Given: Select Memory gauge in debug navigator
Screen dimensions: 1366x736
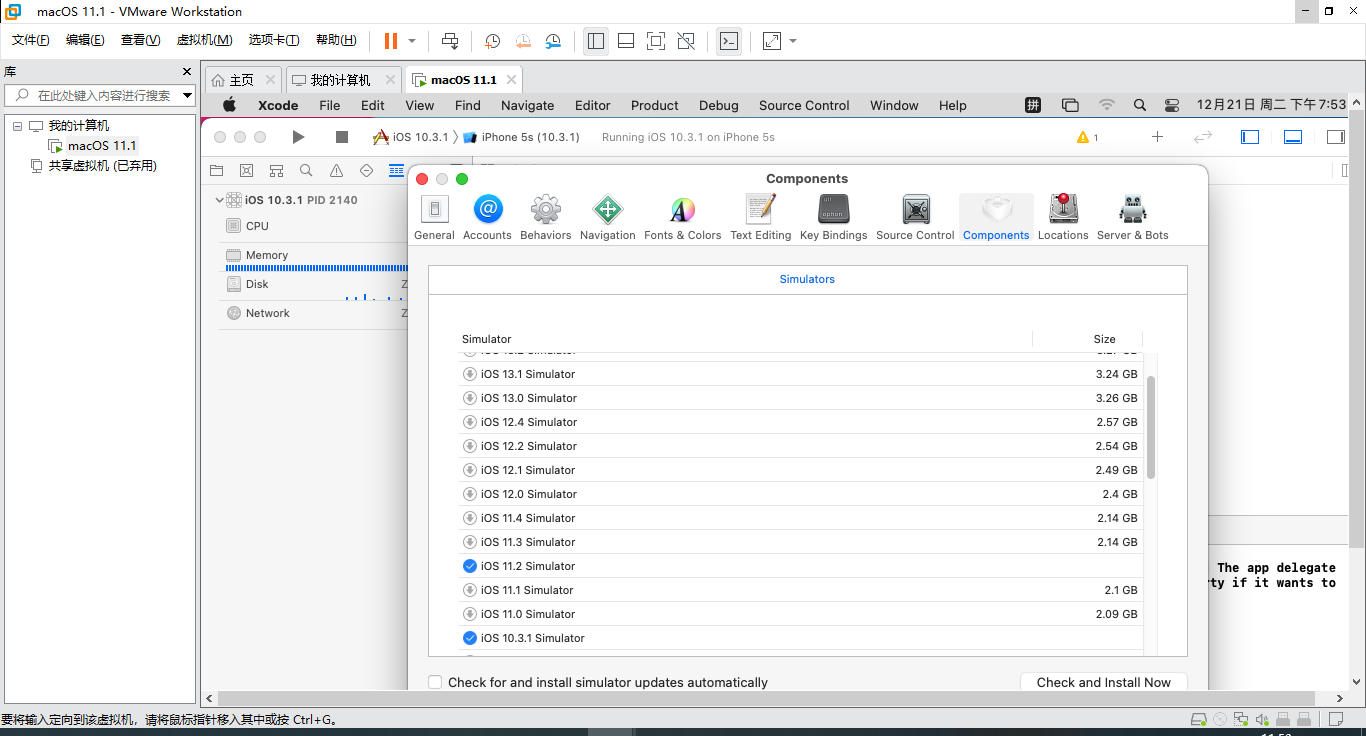Looking at the screenshot, I should tap(312, 258).
